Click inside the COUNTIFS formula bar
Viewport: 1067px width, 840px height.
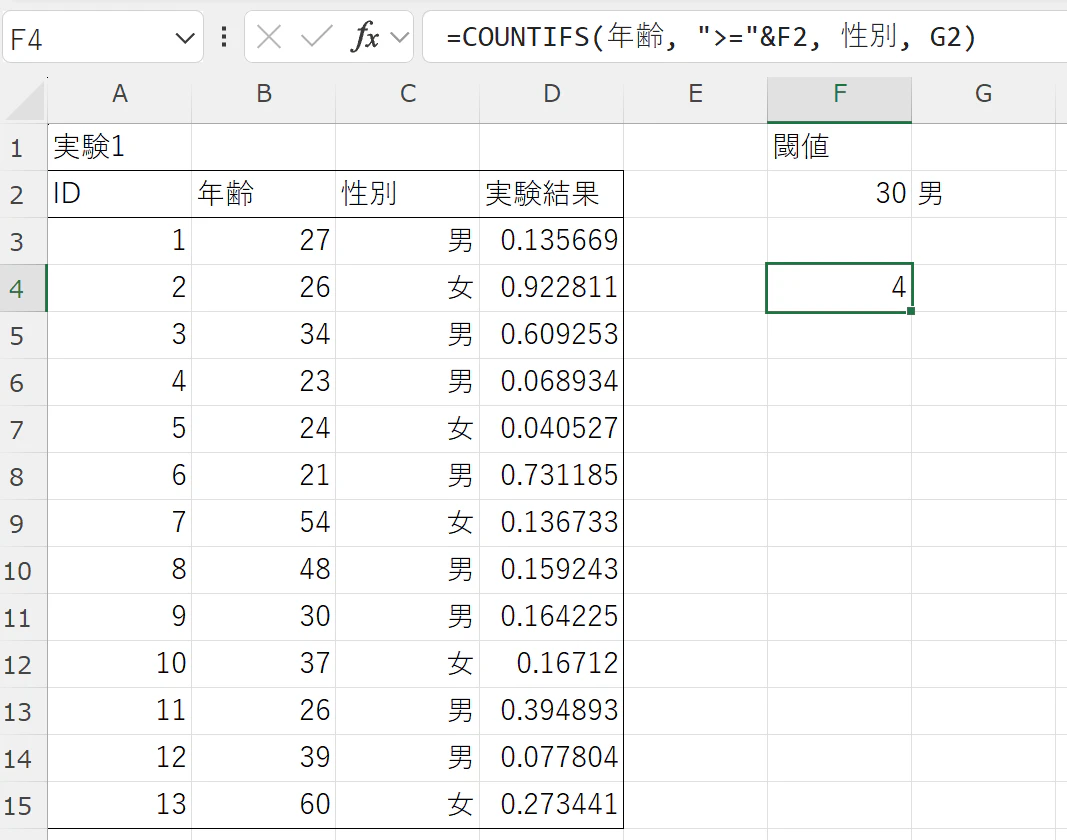pyautogui.click(x=744, y=37)
